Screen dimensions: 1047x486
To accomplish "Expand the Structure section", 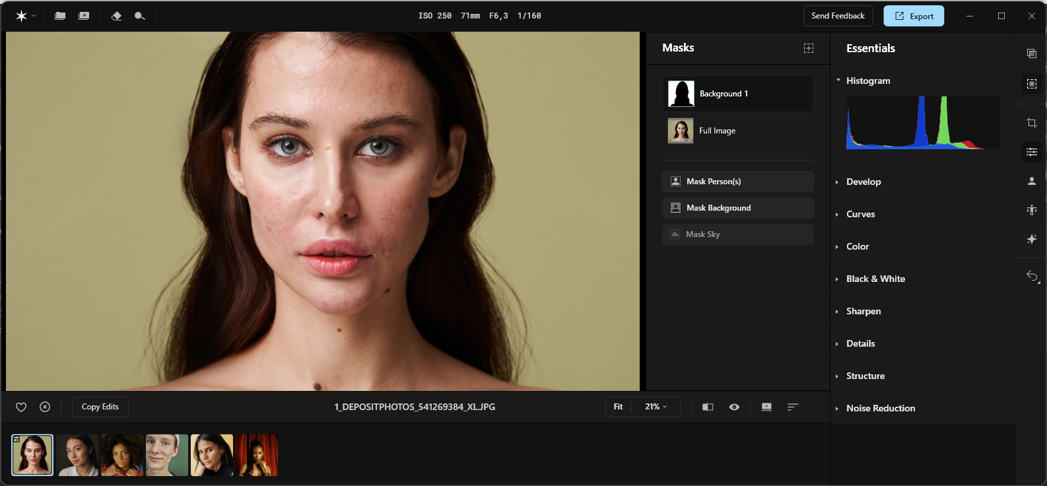I will click(923, 376).
